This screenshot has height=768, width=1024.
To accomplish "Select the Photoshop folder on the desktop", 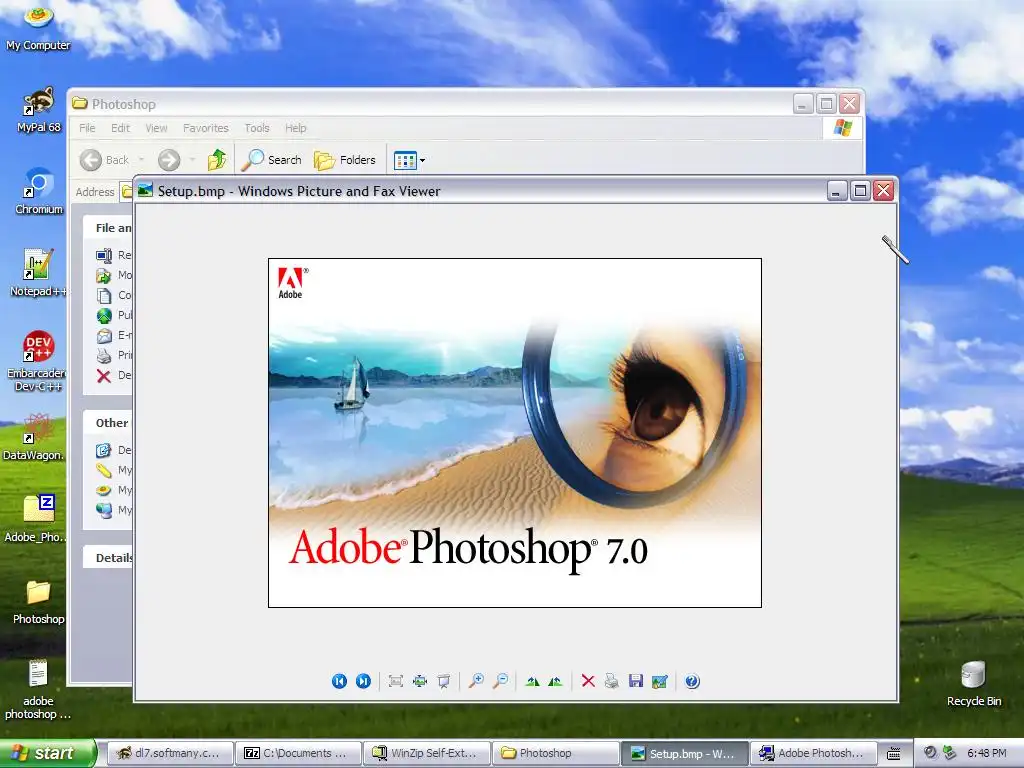I will coord(39,601).
